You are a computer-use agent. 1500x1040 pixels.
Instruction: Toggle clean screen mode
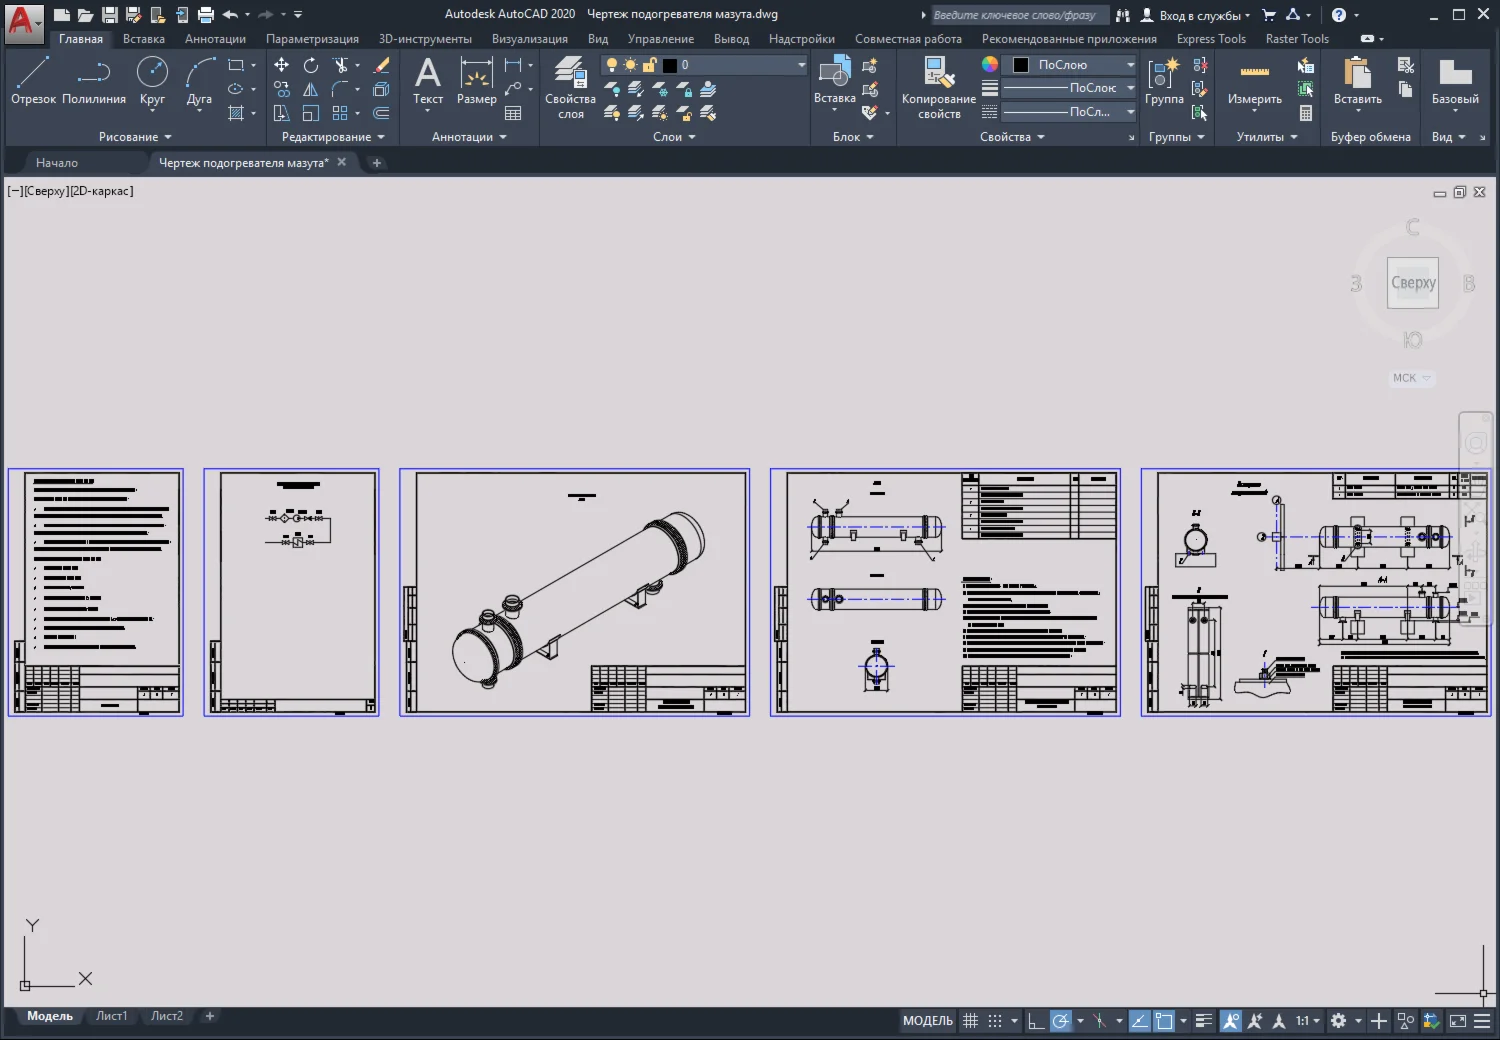(x=1458, y=1021)
